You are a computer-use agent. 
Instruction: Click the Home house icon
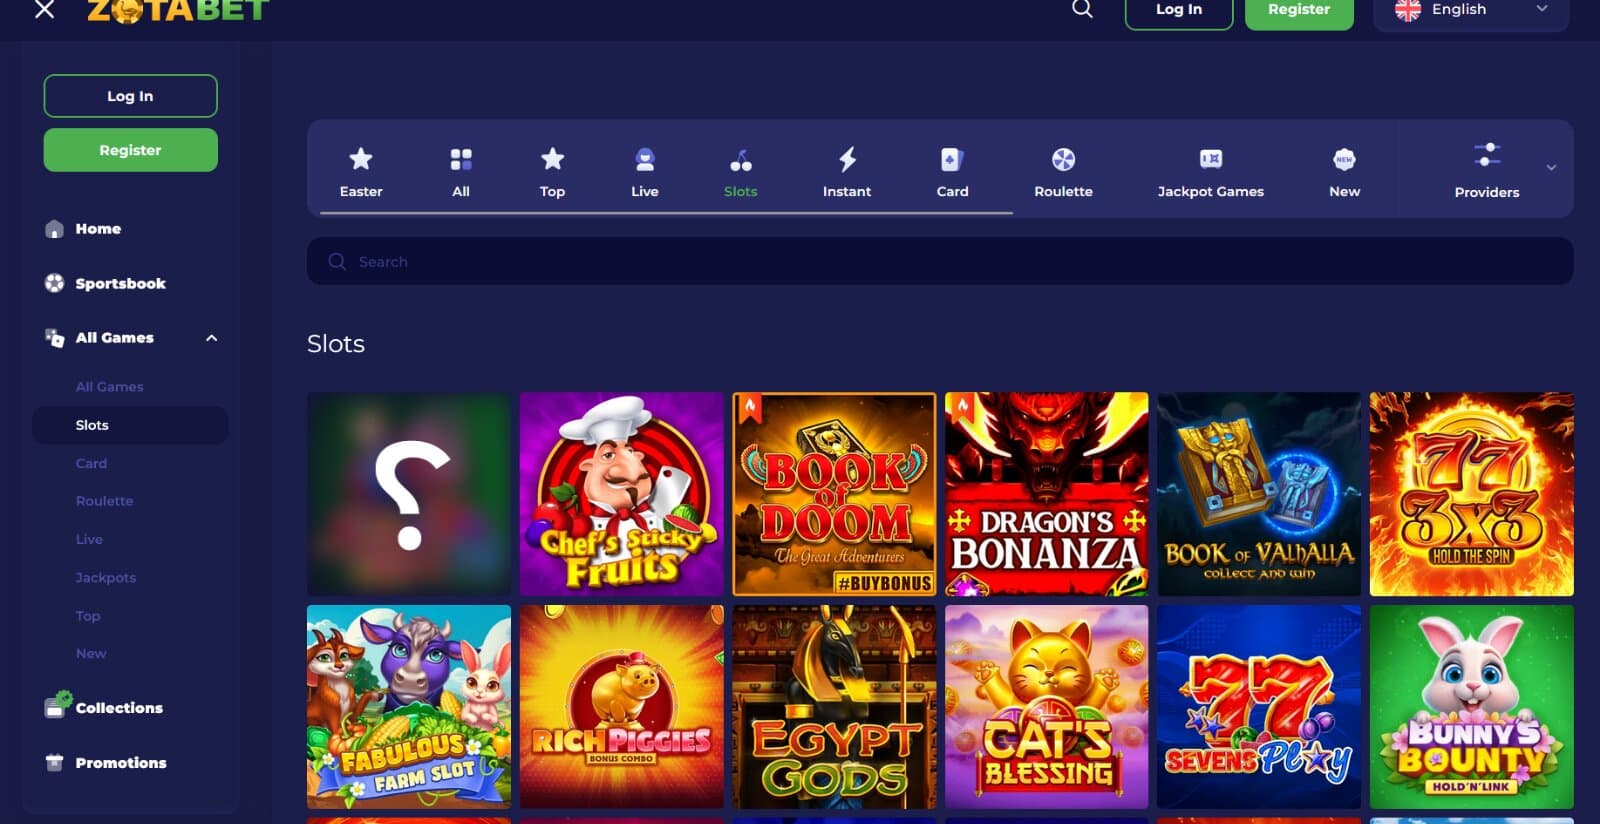pos(54,229)
